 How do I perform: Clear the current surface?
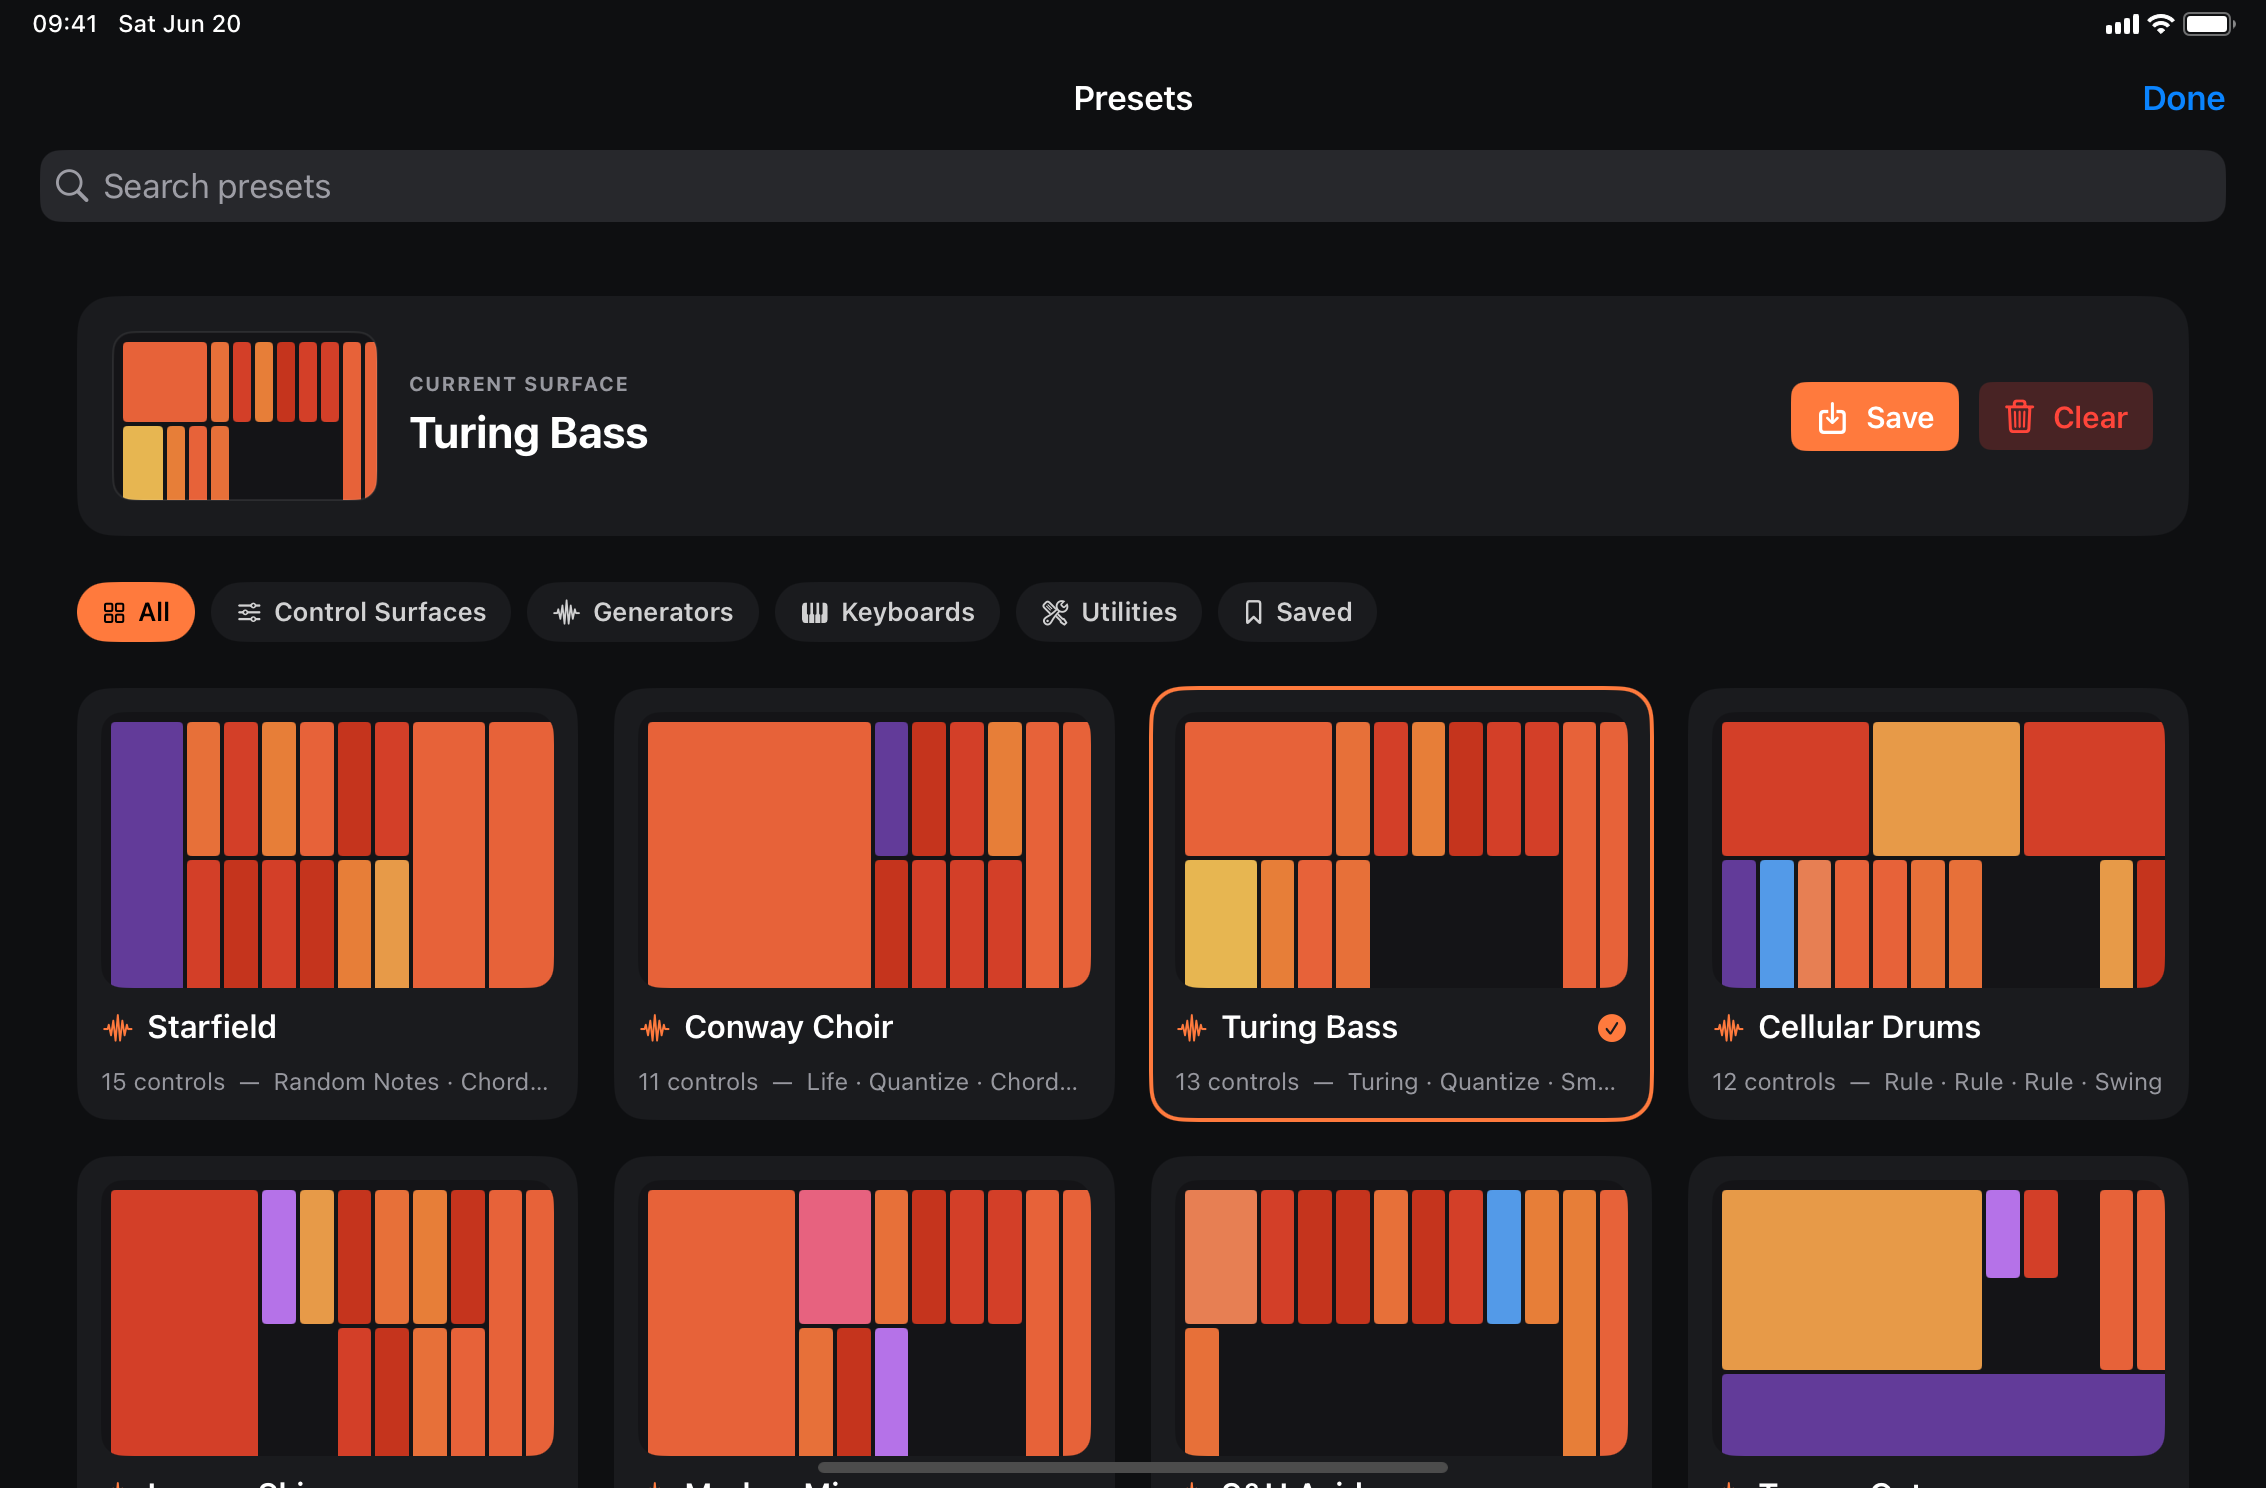point(2065,416)
